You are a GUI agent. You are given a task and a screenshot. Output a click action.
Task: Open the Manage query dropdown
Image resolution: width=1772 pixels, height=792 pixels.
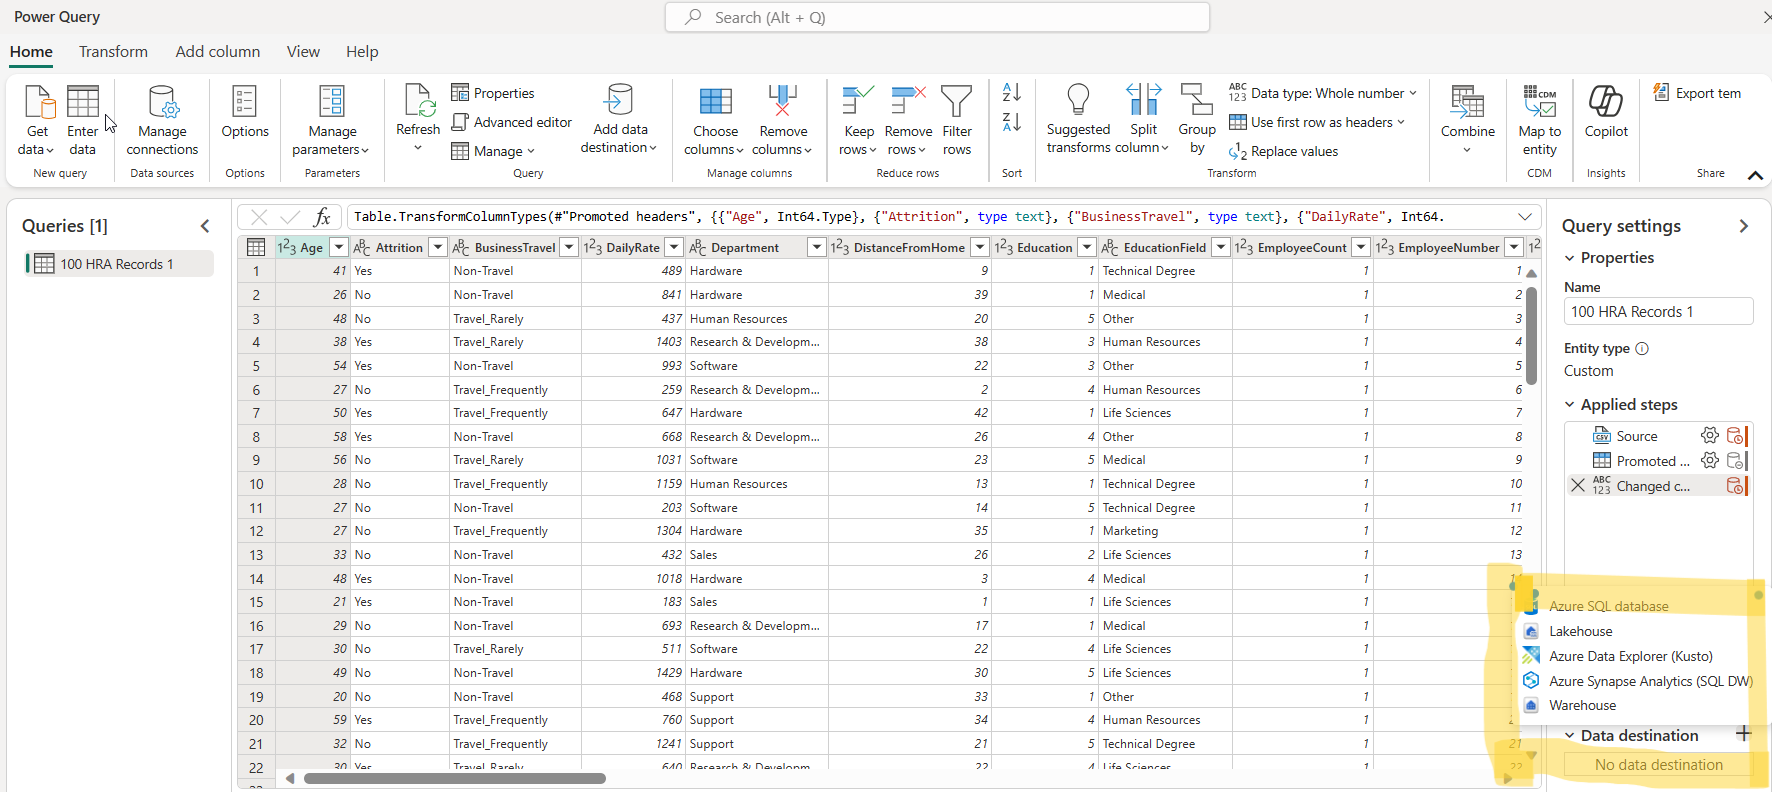tap(493, 151)
